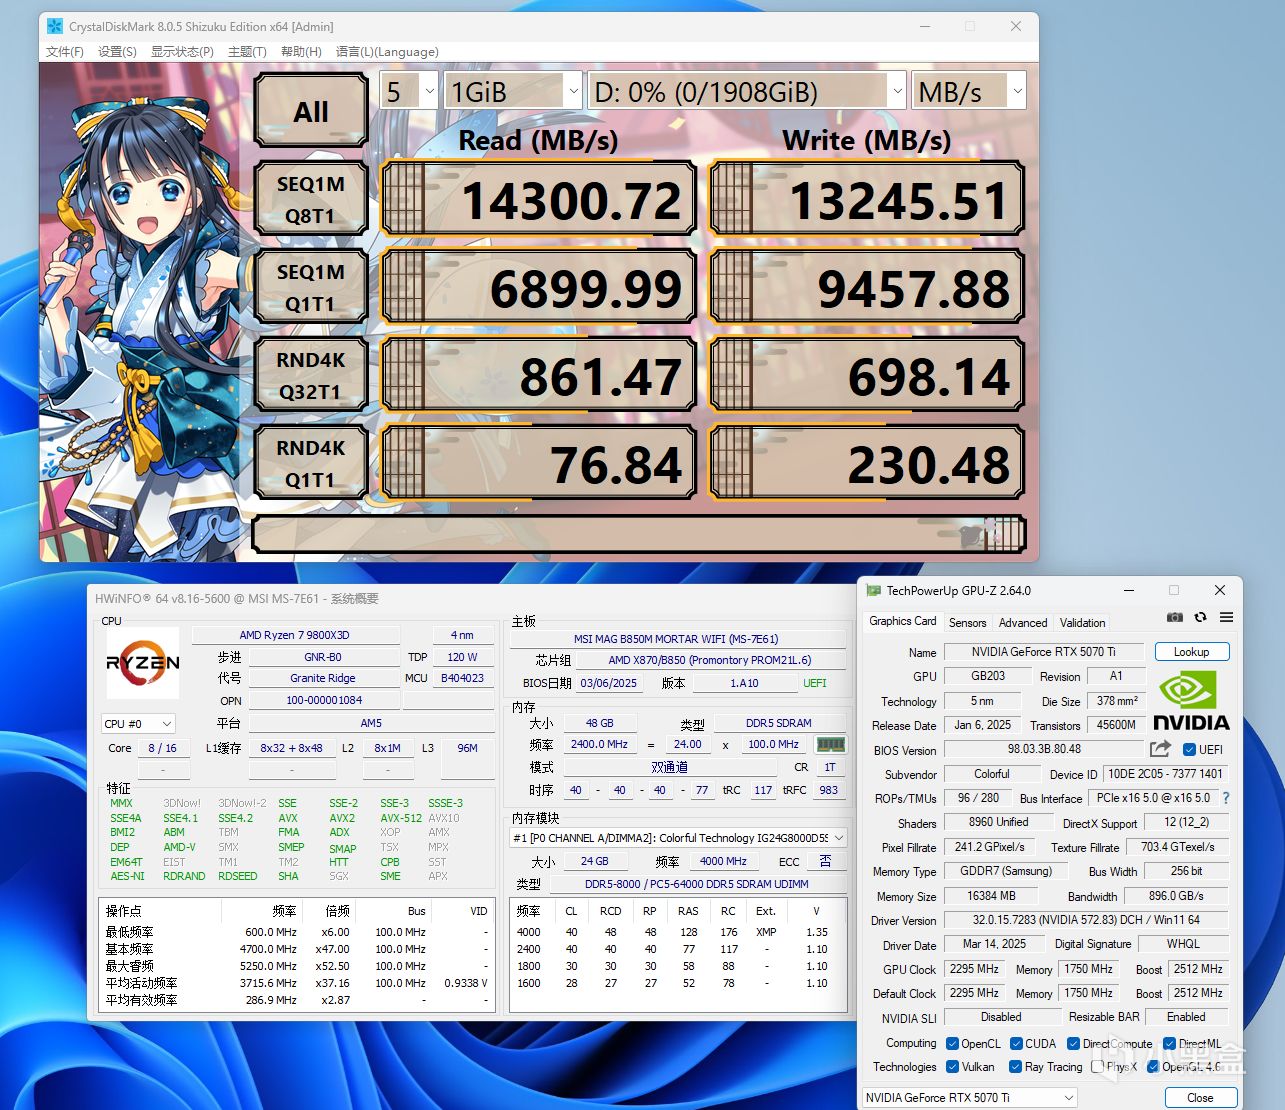Open the 设置(S) menu
This screenshot has height=1110, width=1285.
click(x=117, y=52)
